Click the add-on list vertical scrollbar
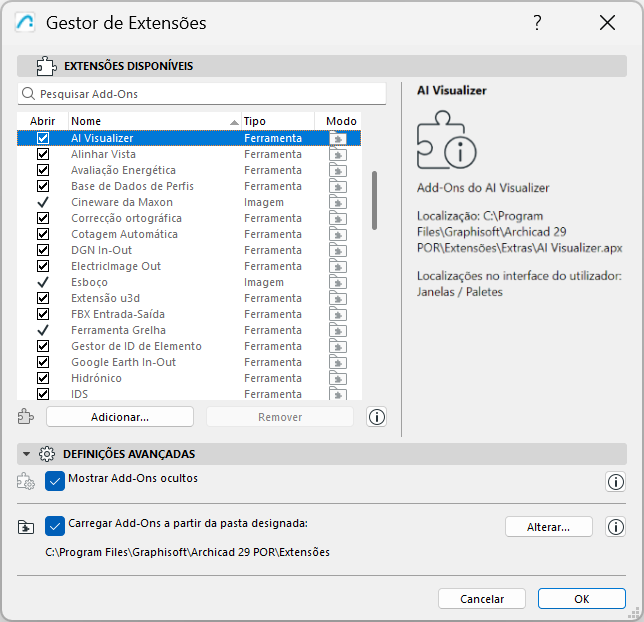644x622 pixels. pyautogui.click(x=374, y=200)
